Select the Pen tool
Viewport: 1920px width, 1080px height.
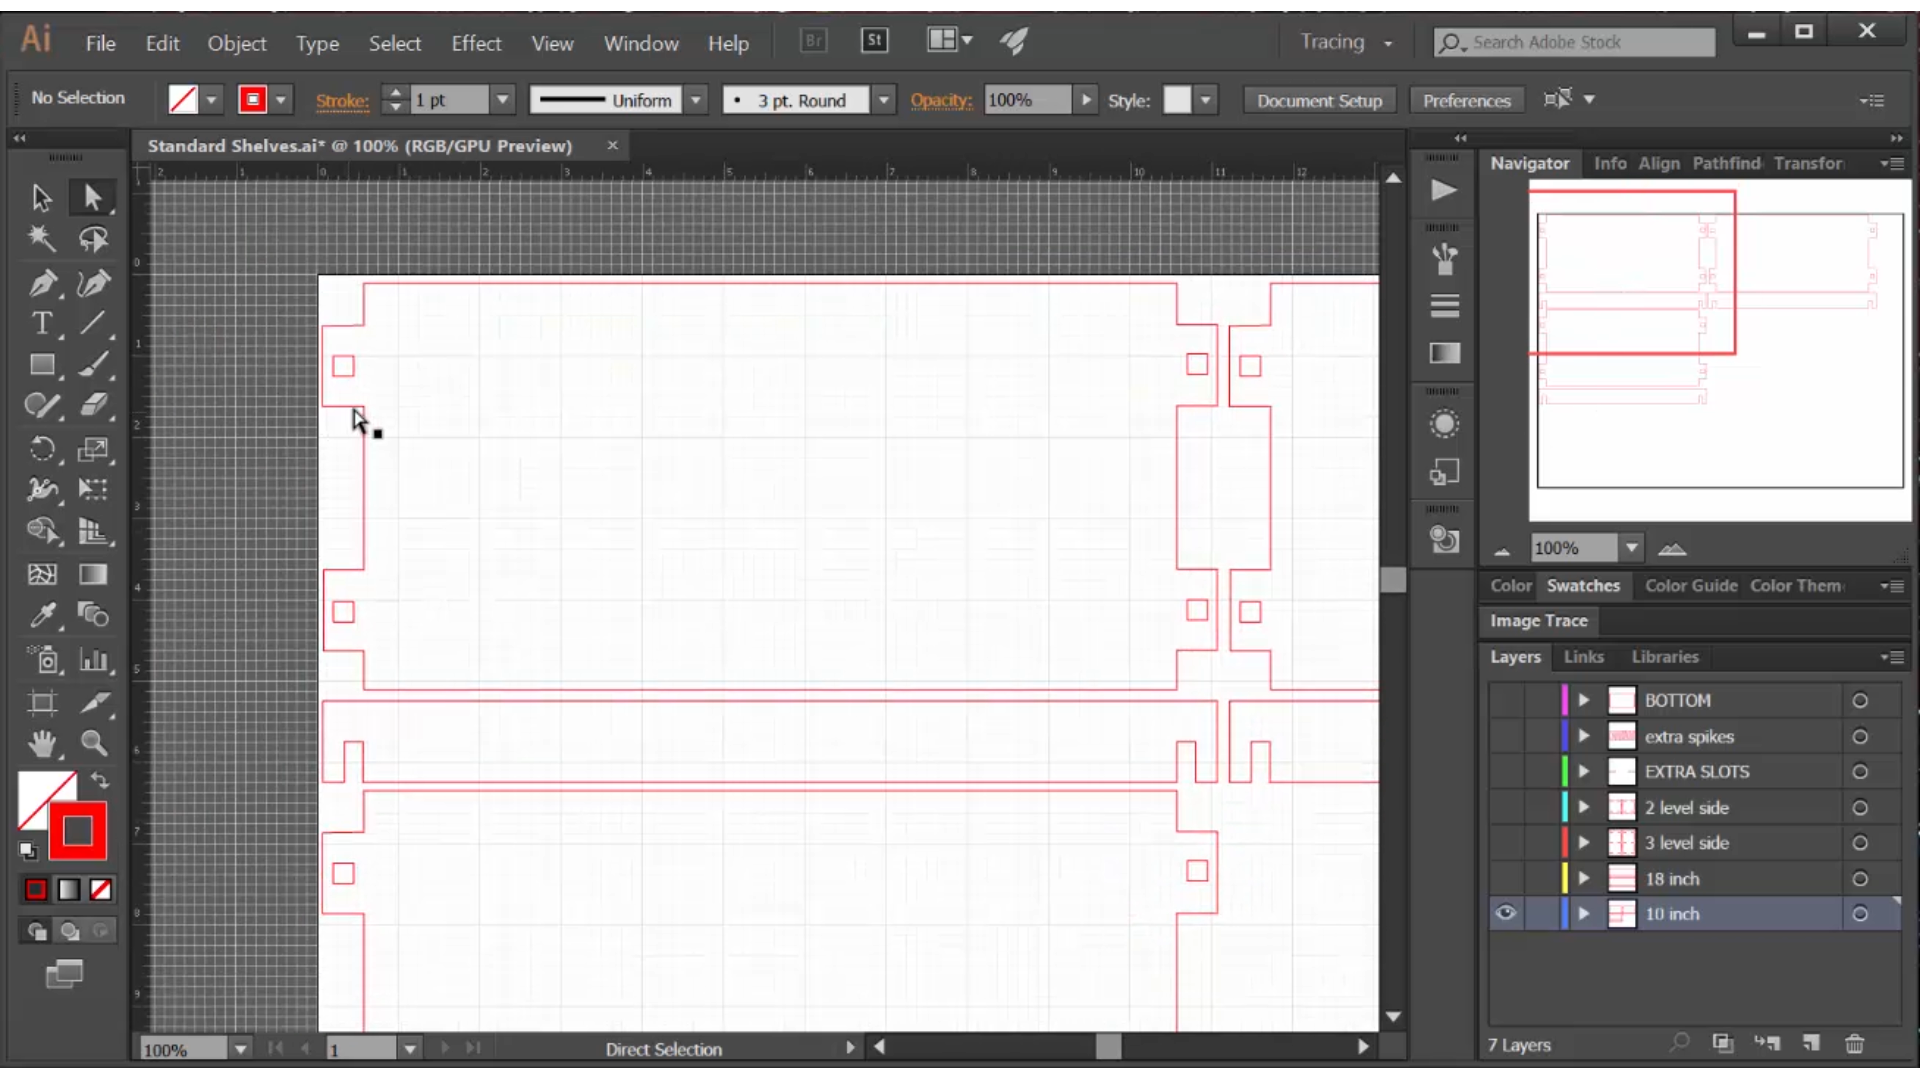(40, 280)
